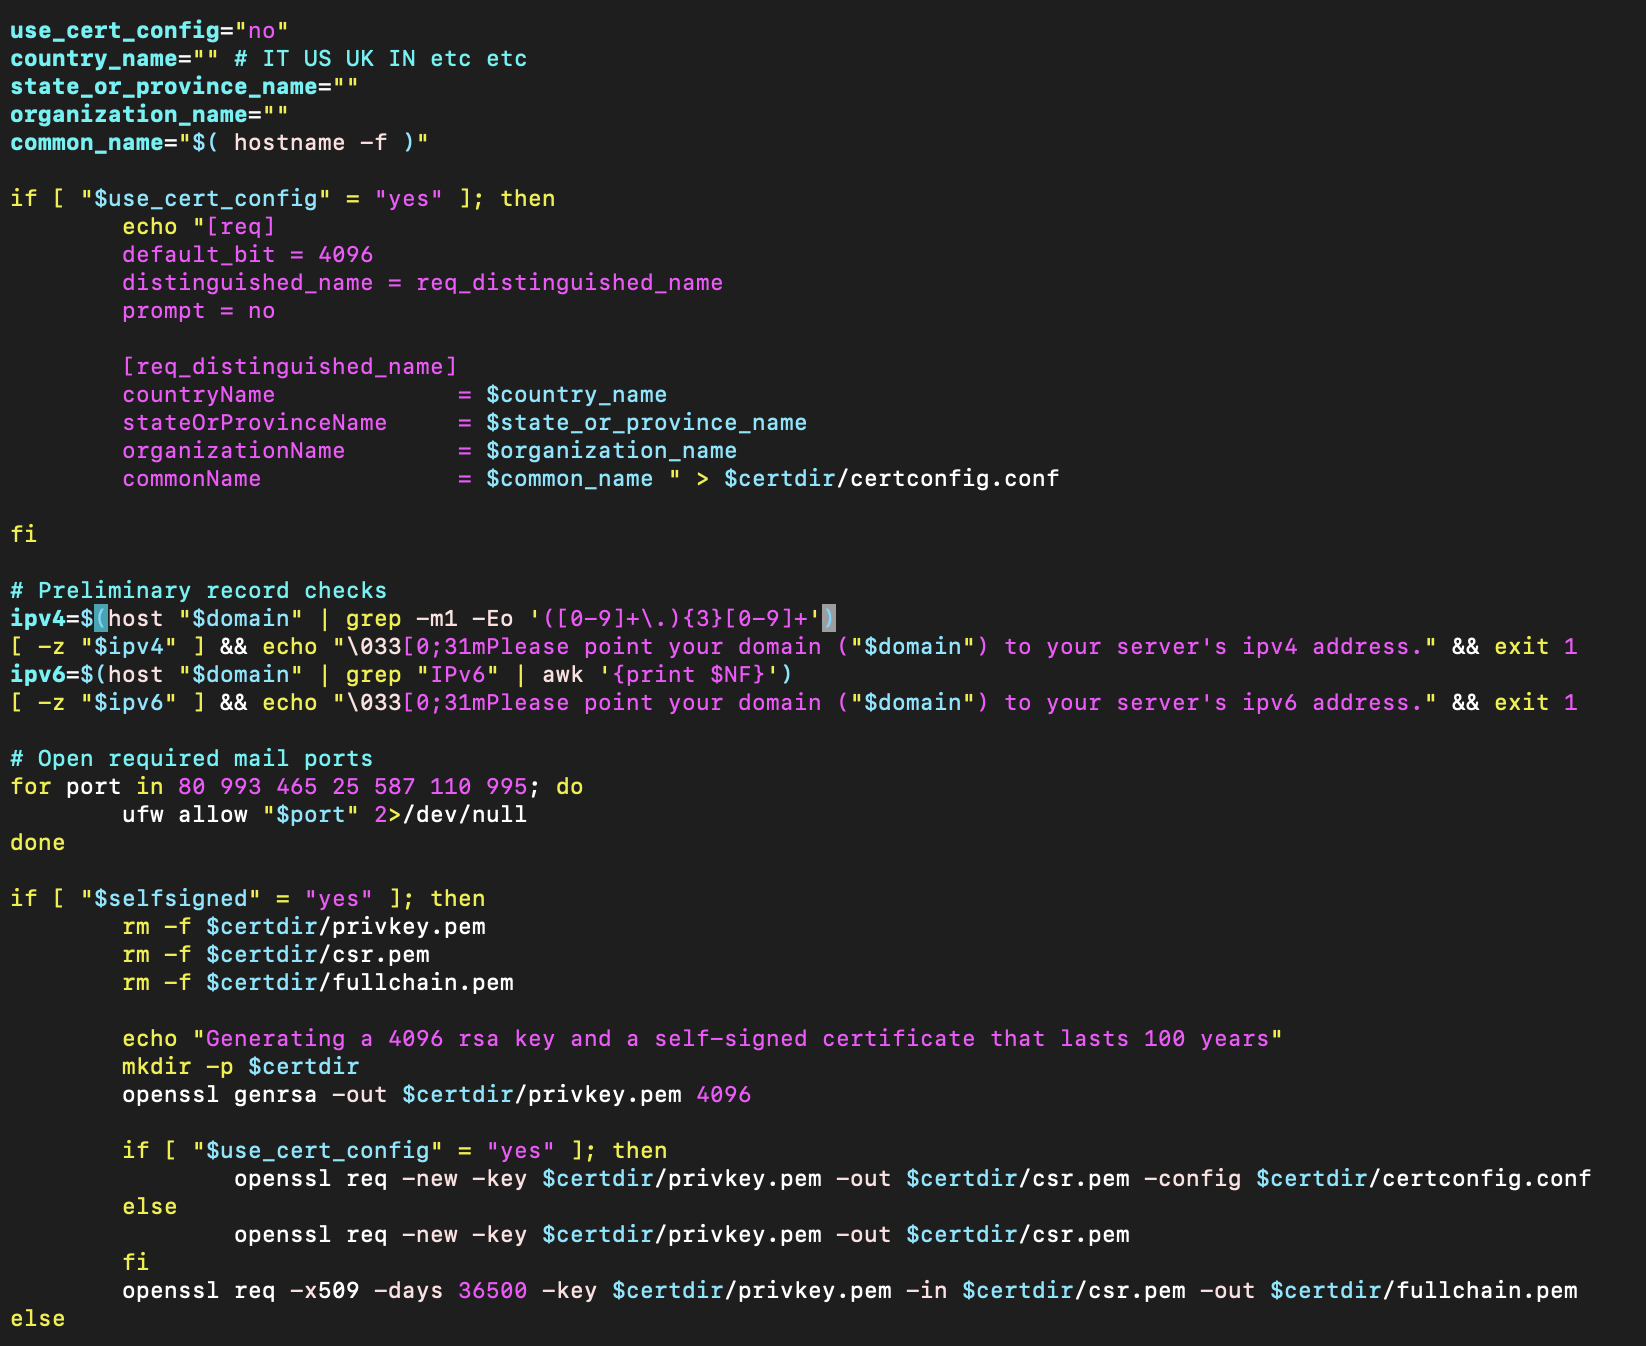Screen dimensions: 1646x1346
Task: Click the stateOrProvinceName config key
Action: click(254, 423)
